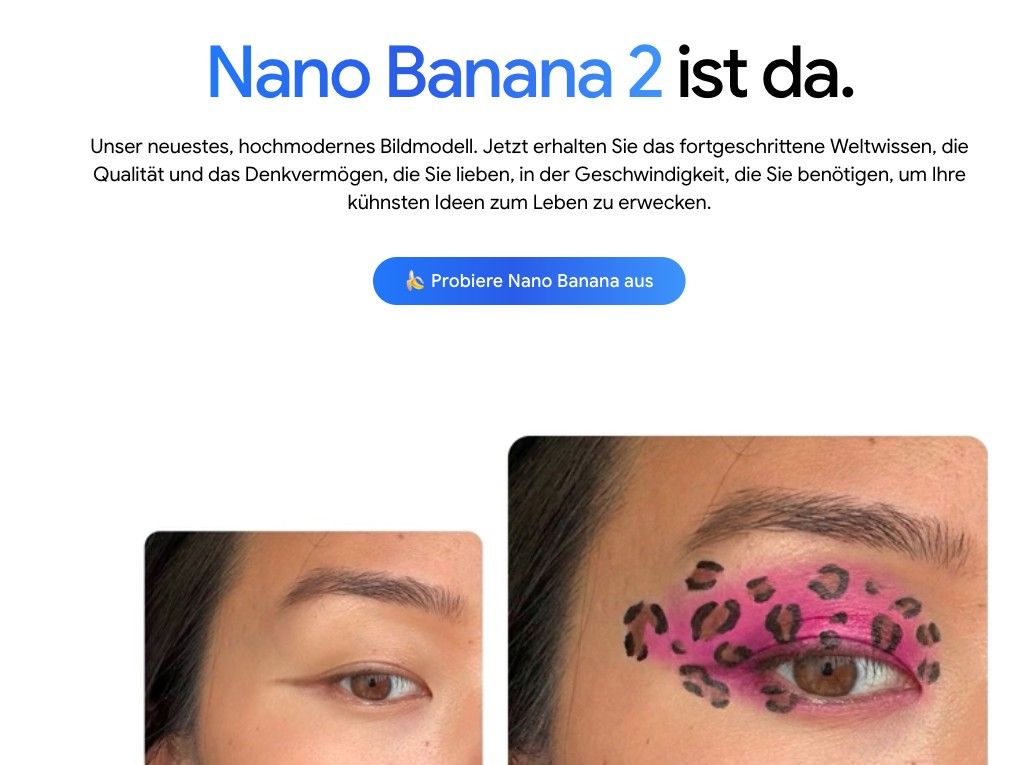Screen dimensions: 1035x765
Task: Click the word 'Bildmodell' in the description
Action: click(428, 146)
